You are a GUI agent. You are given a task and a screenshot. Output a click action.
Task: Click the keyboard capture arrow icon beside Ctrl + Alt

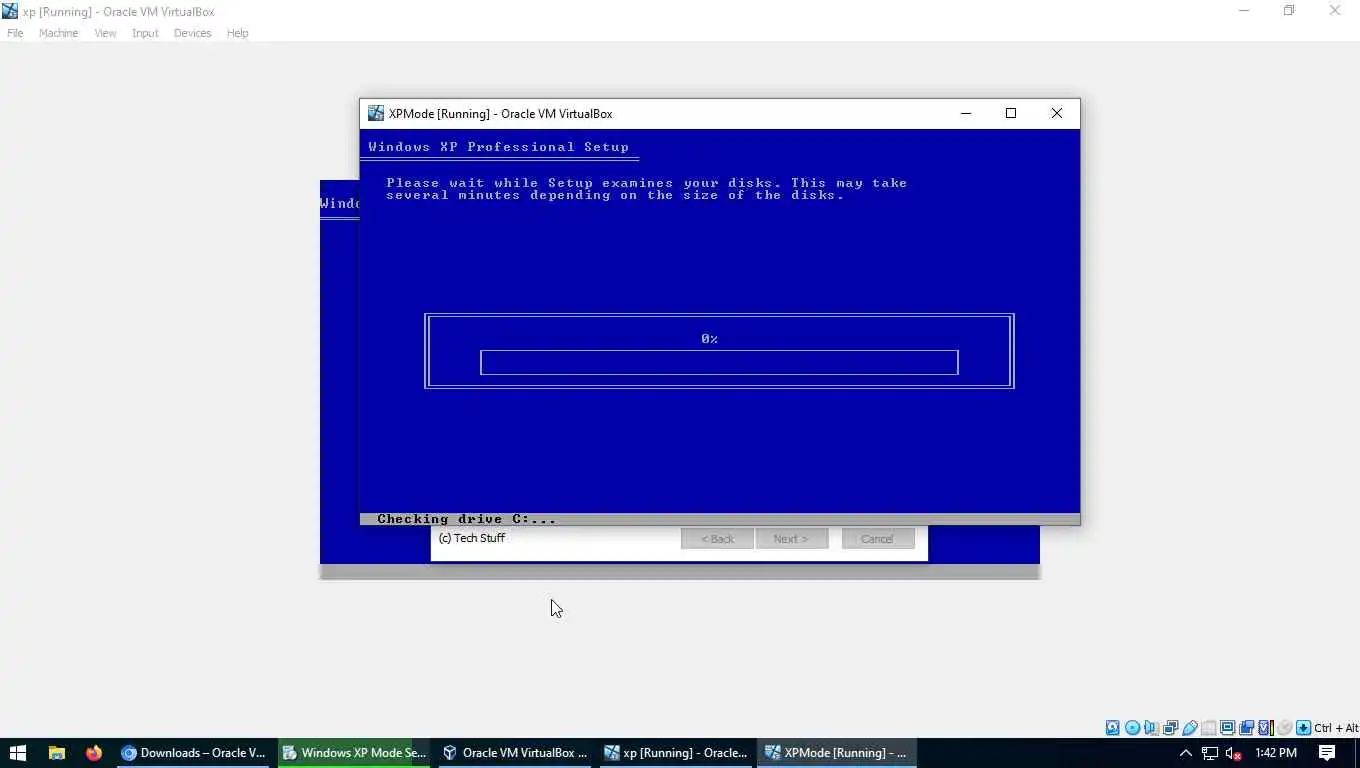tap(1303, 728)
